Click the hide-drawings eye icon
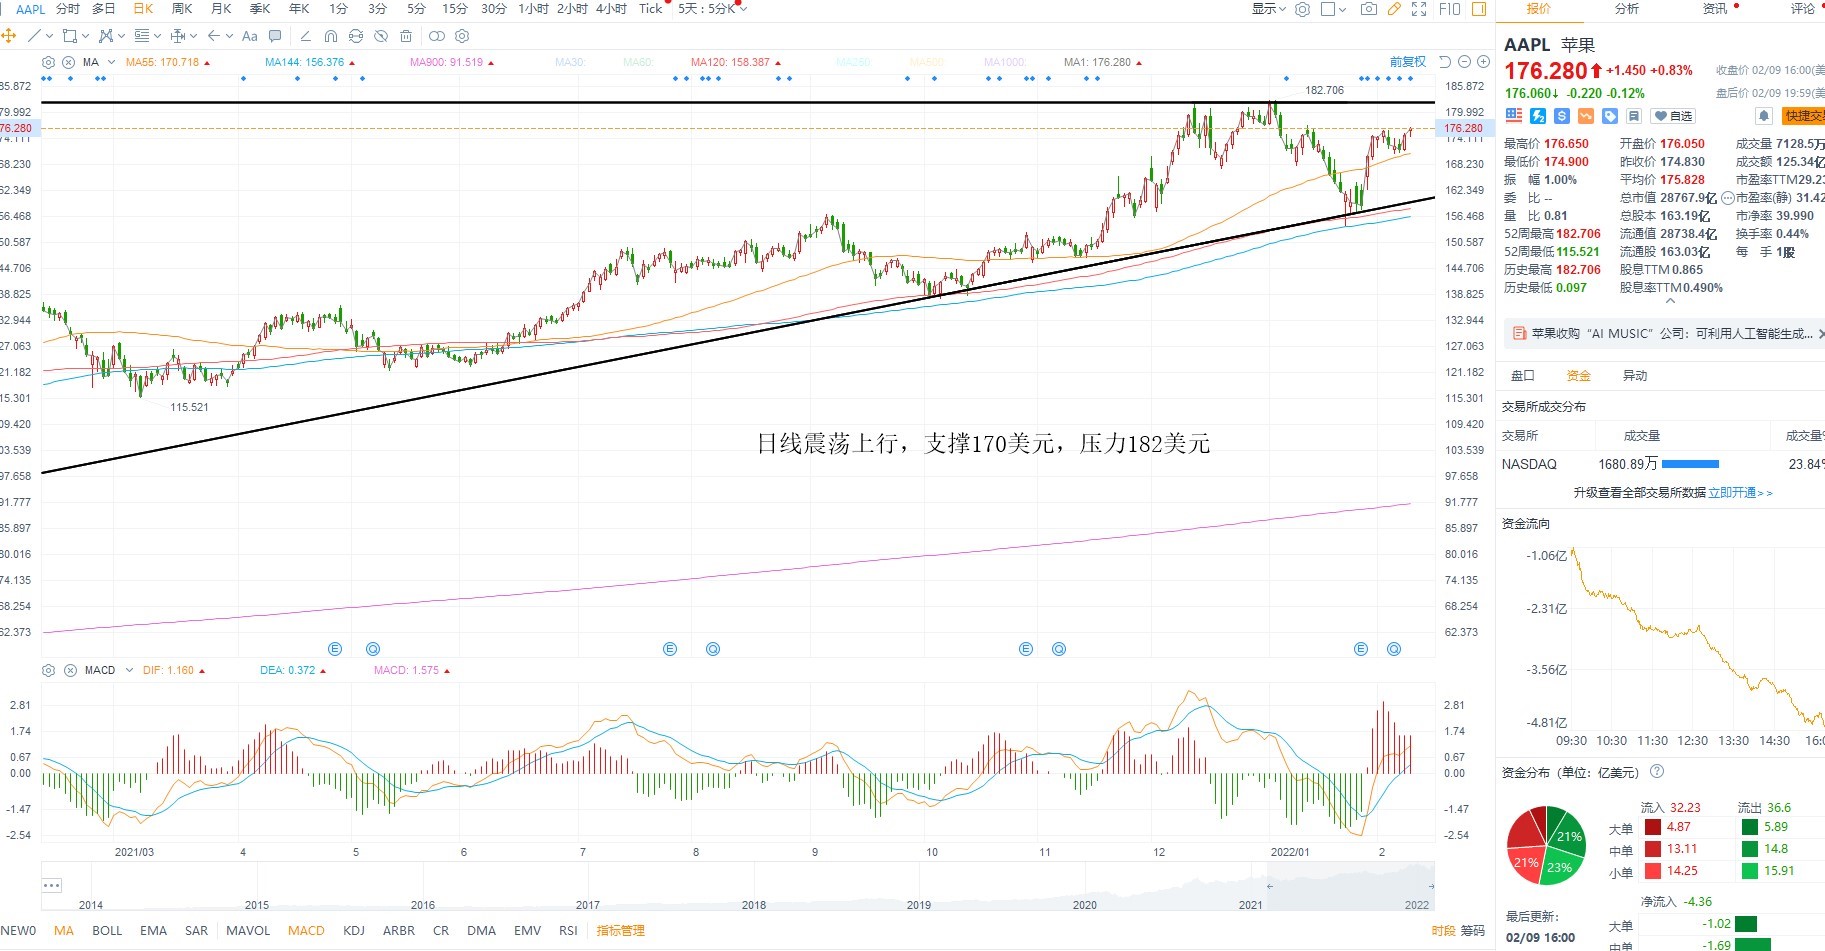Image resolution: width=1825 pixels, height=951 pixels. click(x=380, y=36)
